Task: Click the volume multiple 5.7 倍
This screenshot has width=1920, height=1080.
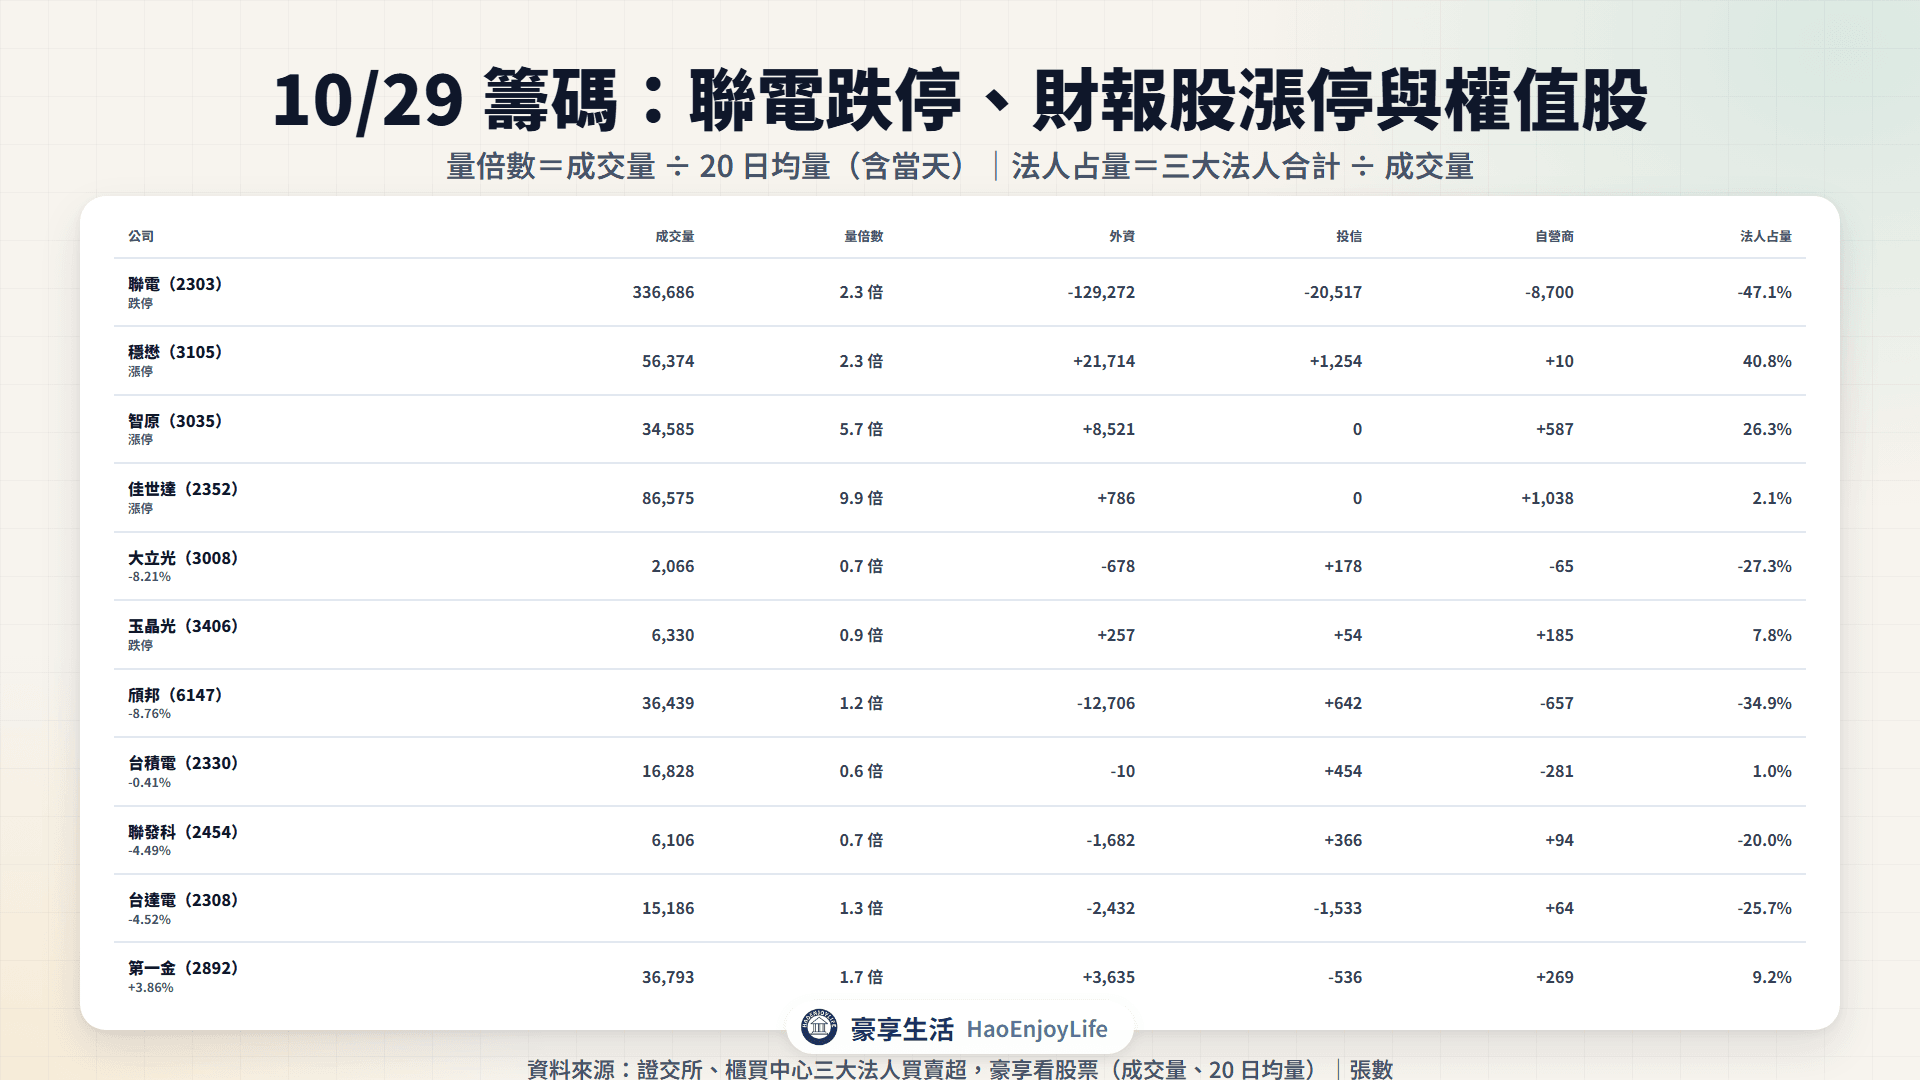Action: 861,429
